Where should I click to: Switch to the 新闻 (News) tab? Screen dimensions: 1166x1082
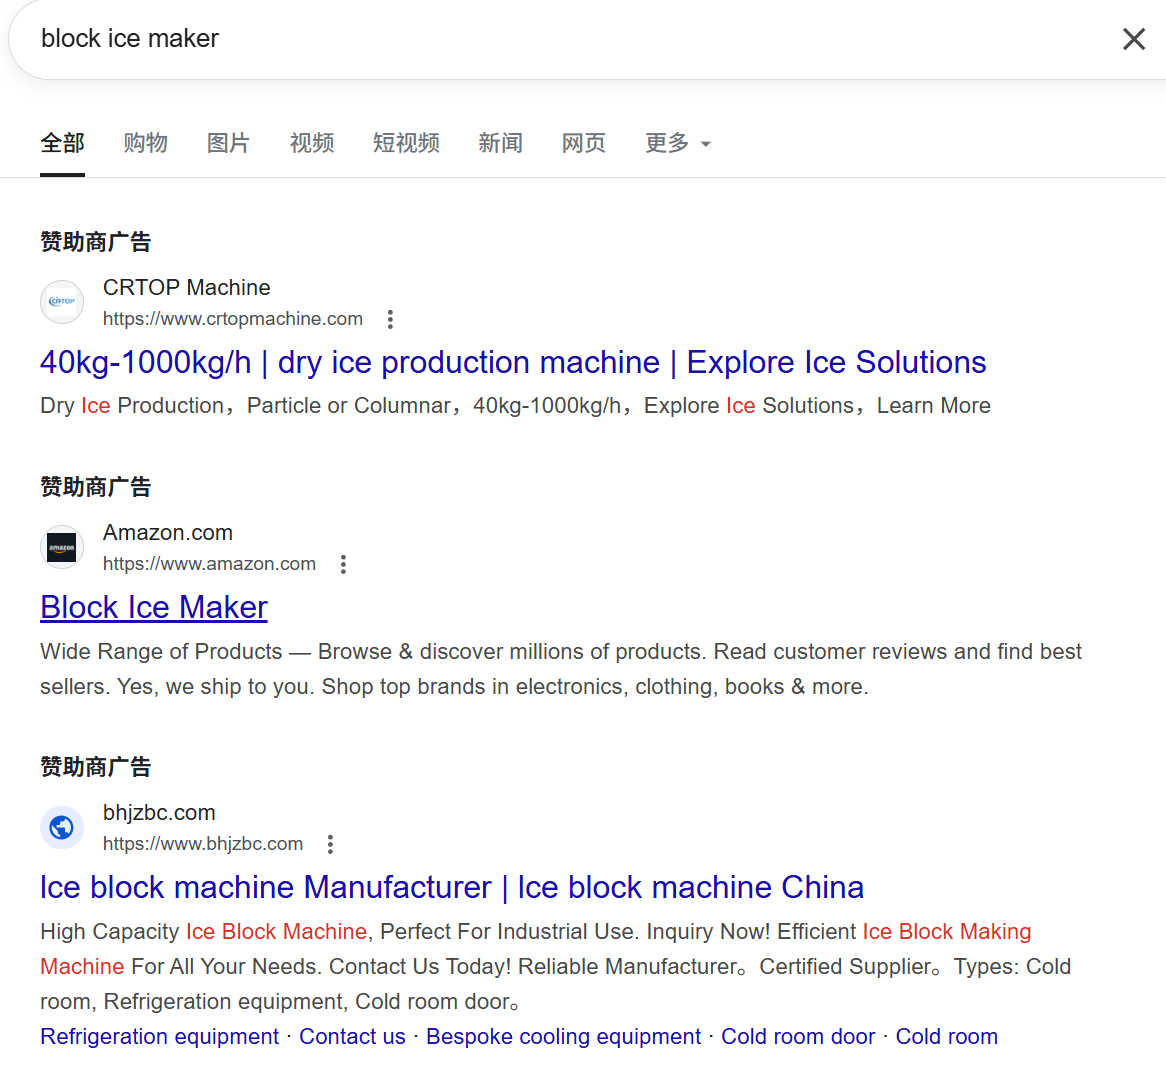(x=500, y=143)
